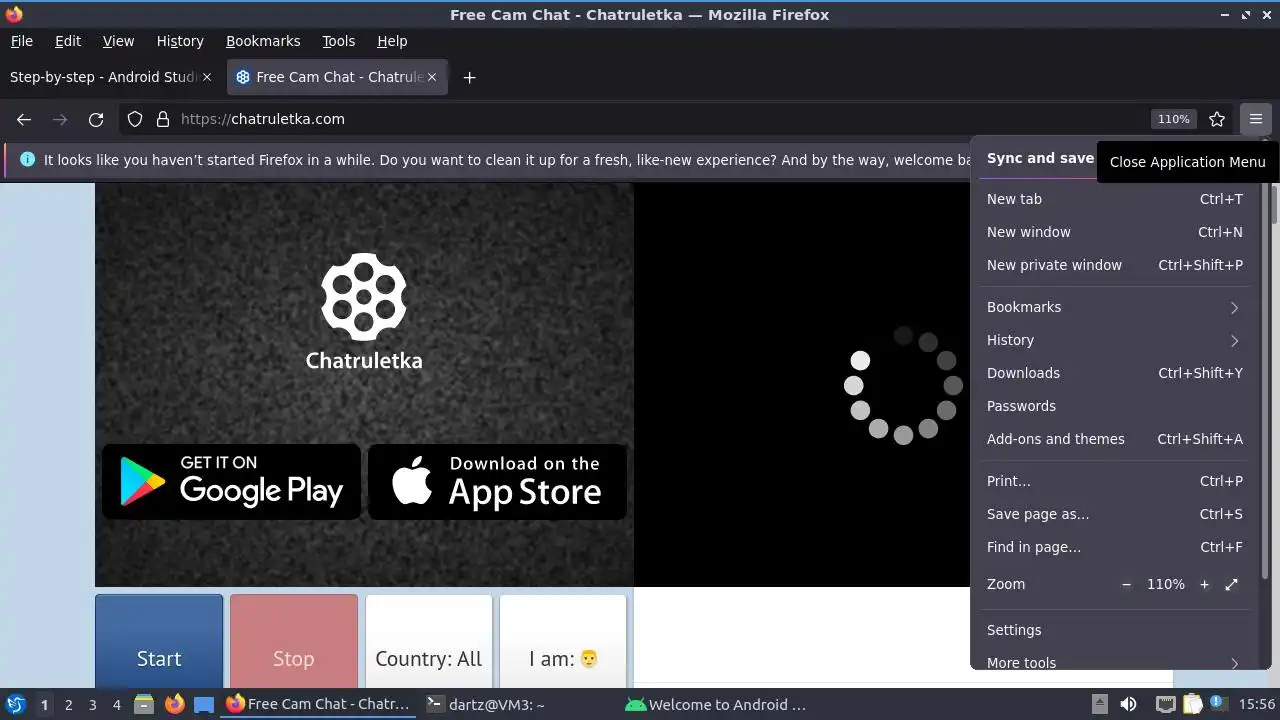The width and height of the screenshot is (1280, 720).
Task: Select Save page as...
Action: (1114, 514)
